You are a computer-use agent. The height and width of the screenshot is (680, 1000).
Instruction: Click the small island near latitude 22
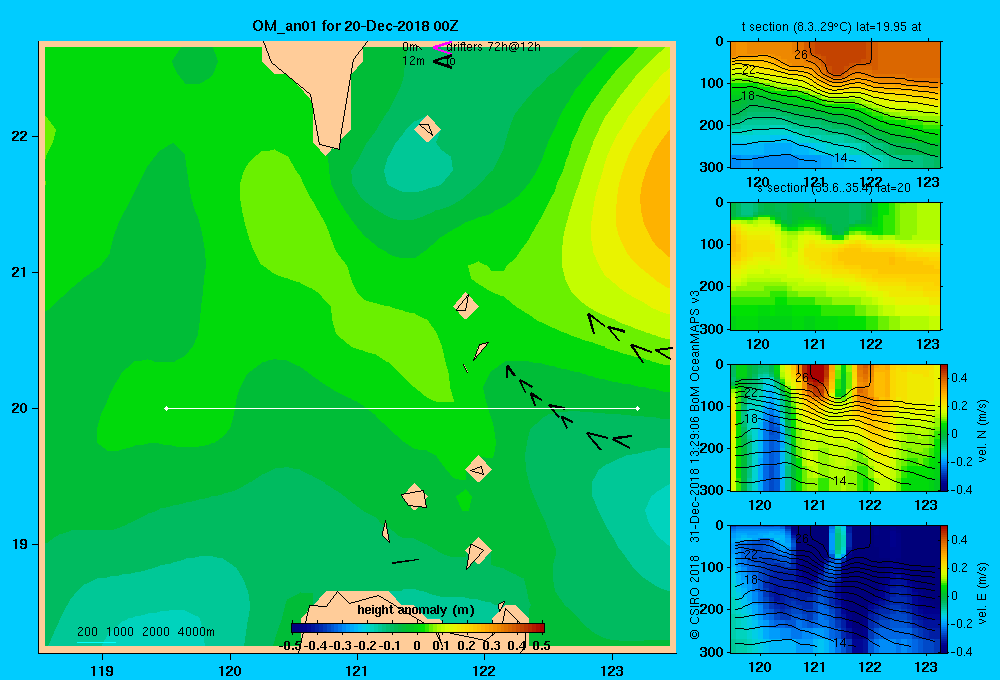click(x=427, y=129)
